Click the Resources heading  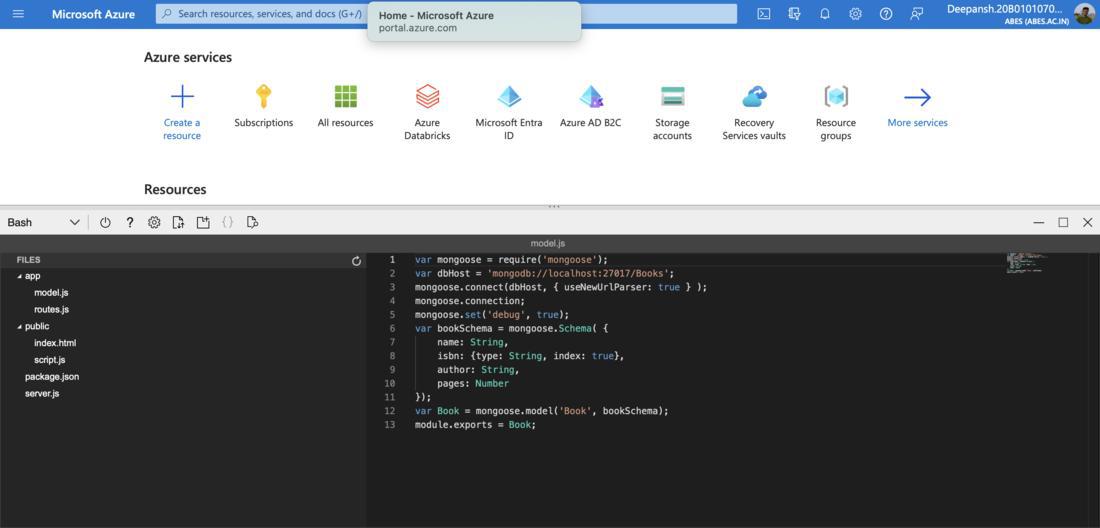point(175,189)
